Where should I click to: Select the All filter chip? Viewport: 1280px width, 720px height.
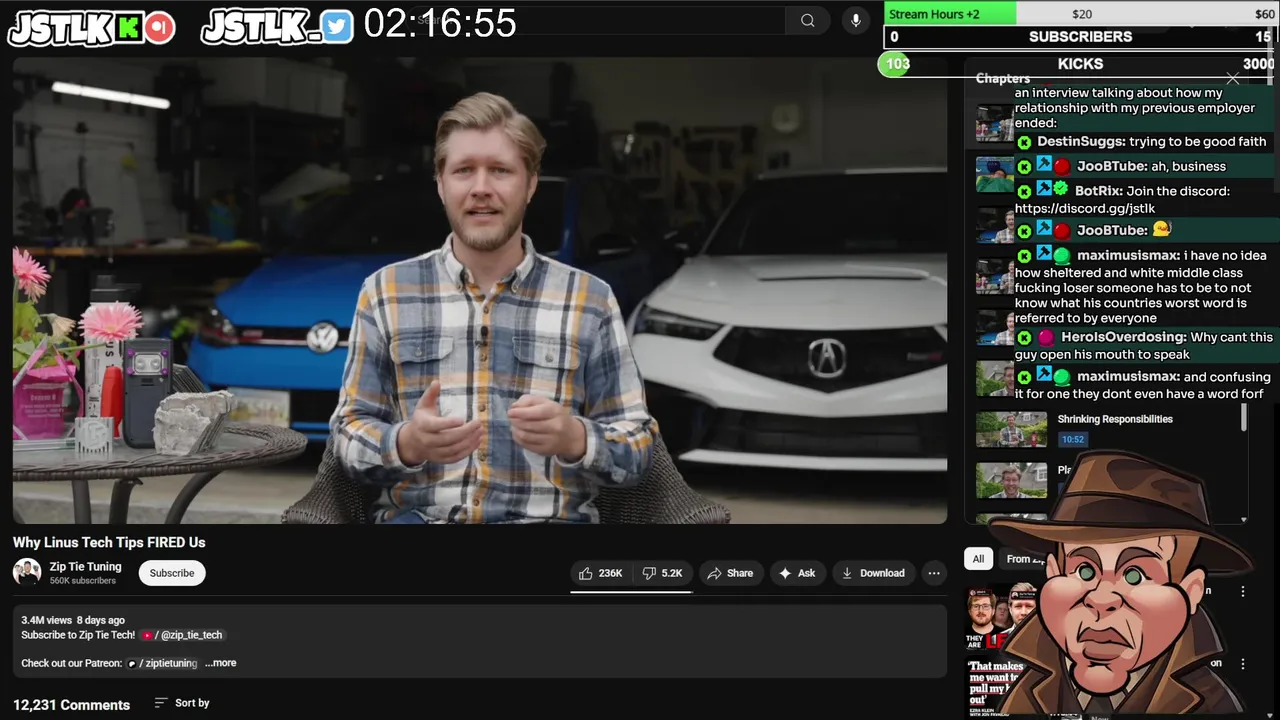[978, 559]
